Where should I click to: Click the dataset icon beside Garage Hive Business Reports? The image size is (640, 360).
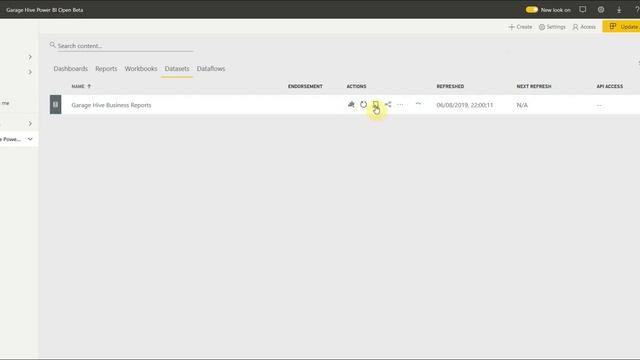point(56,104)
